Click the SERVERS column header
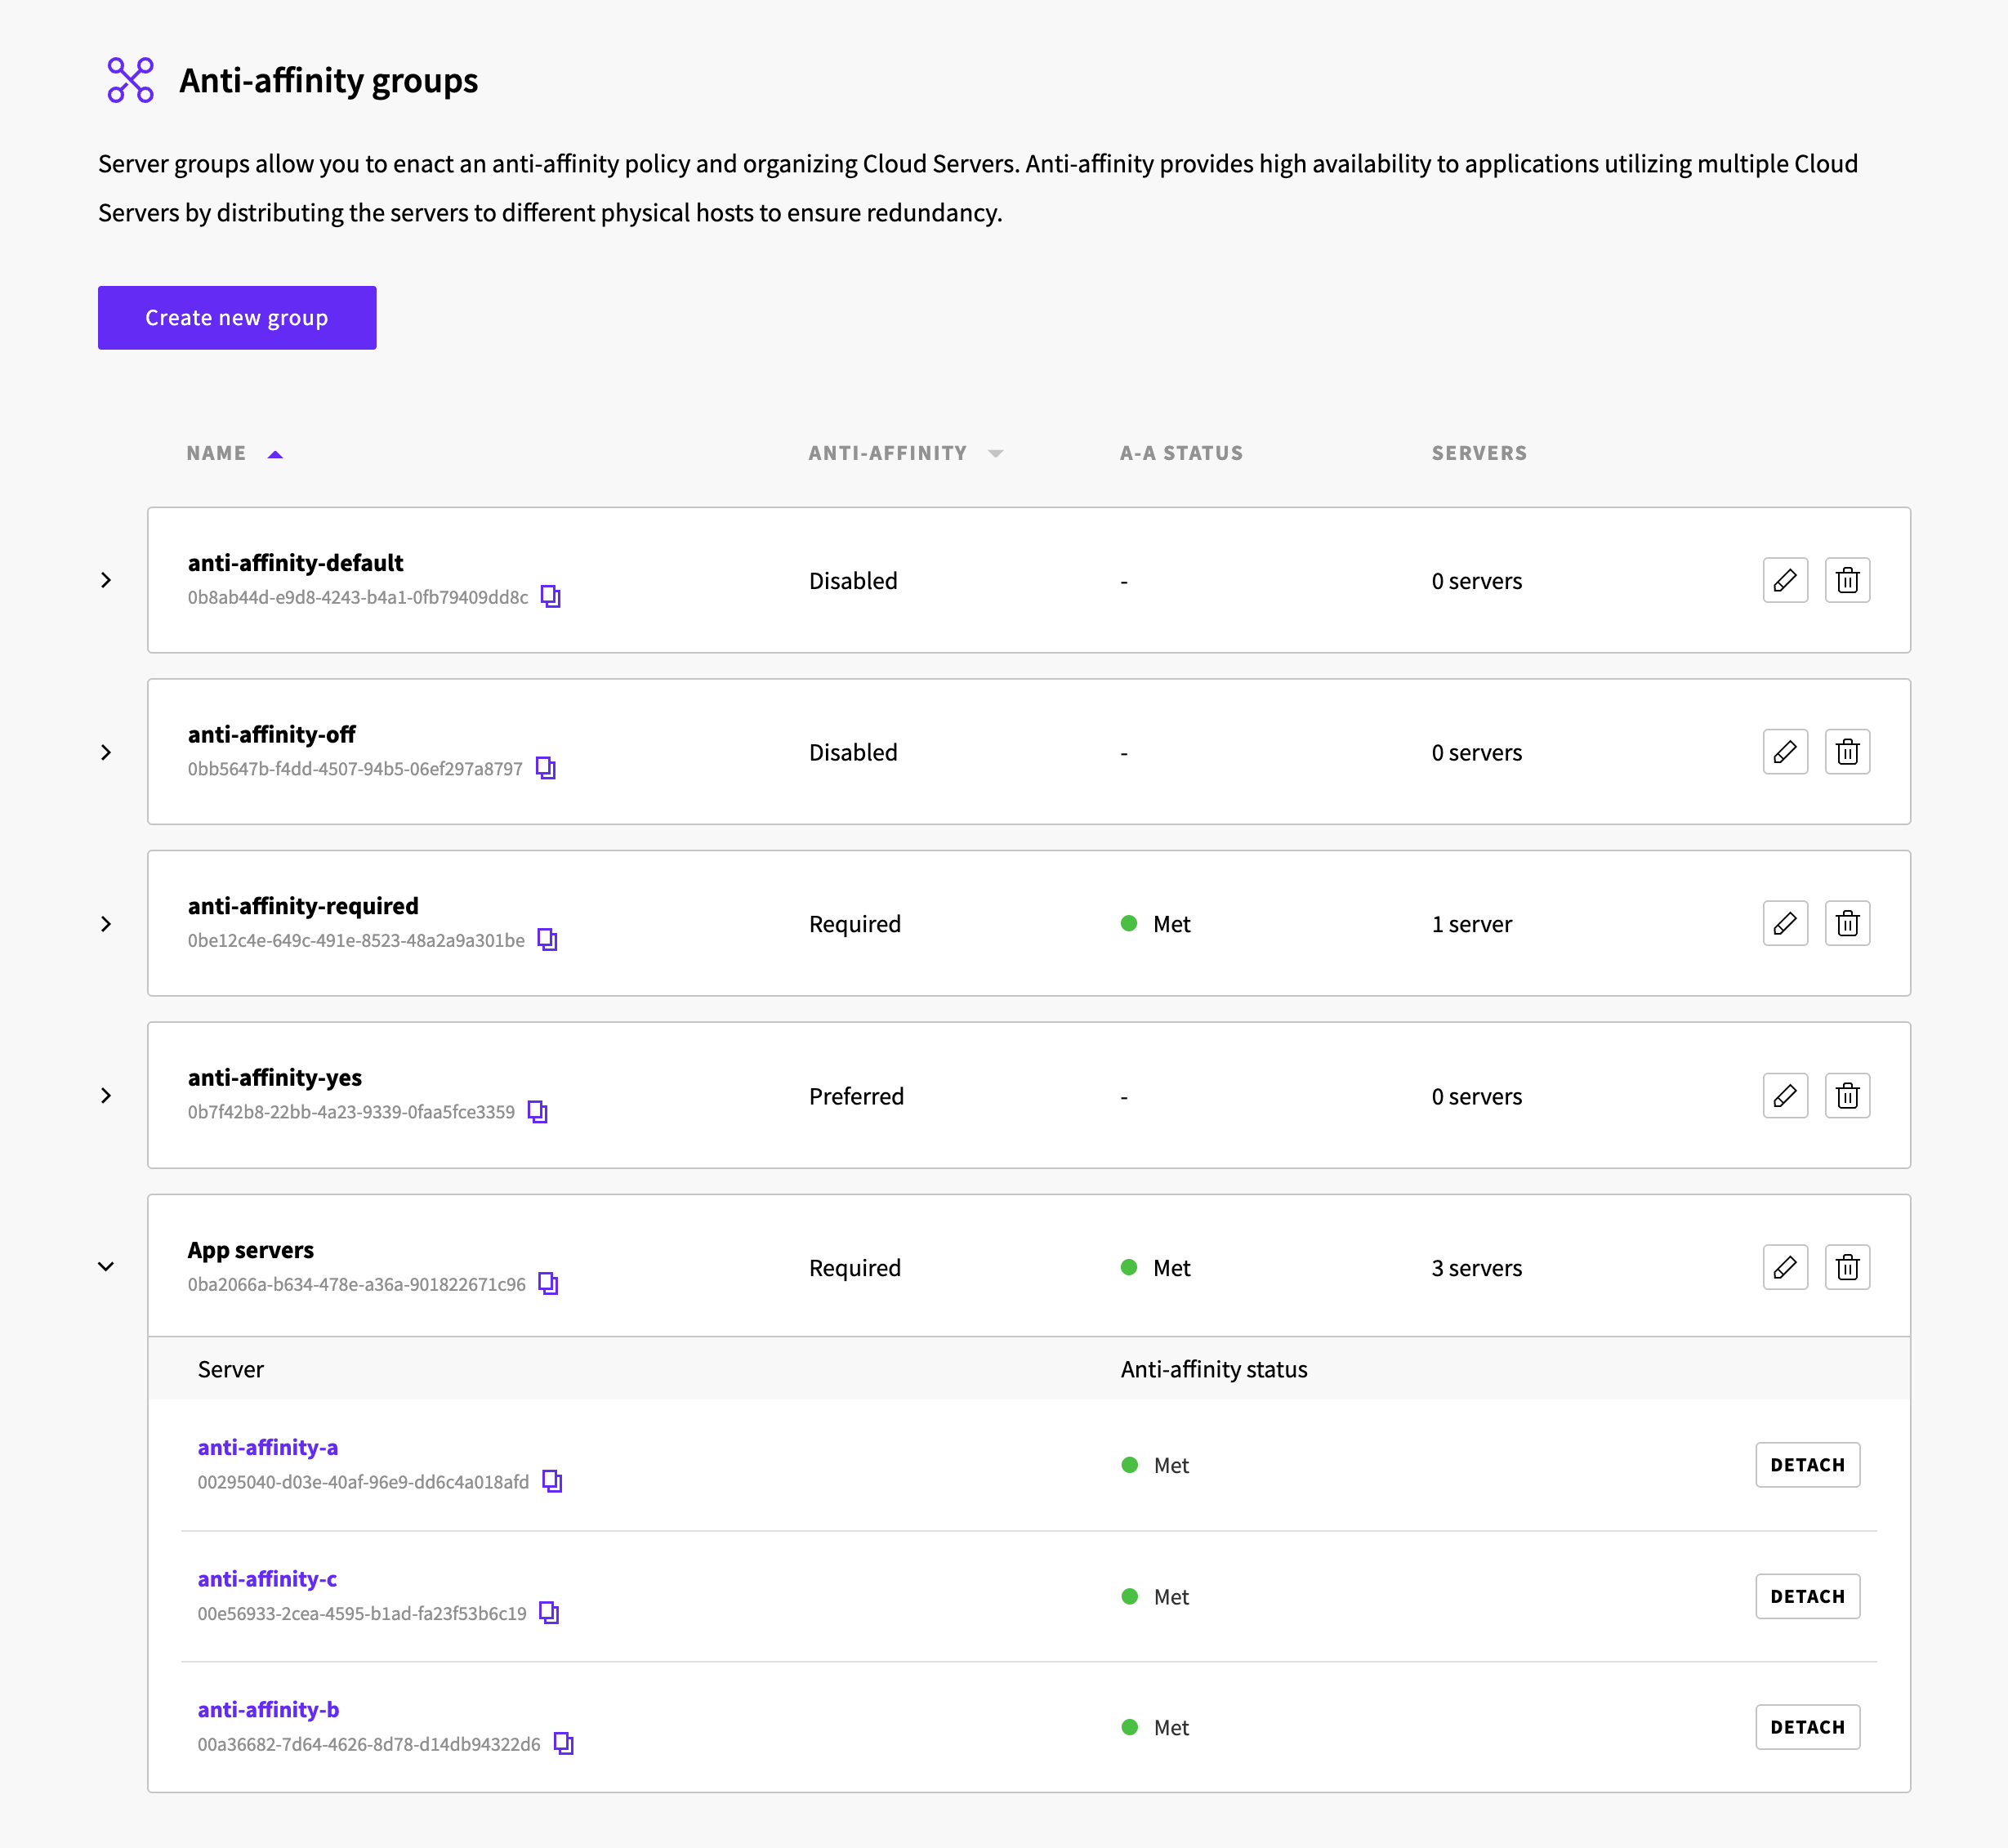This screenshot has height=1848, width=2008. [1479, 453]
